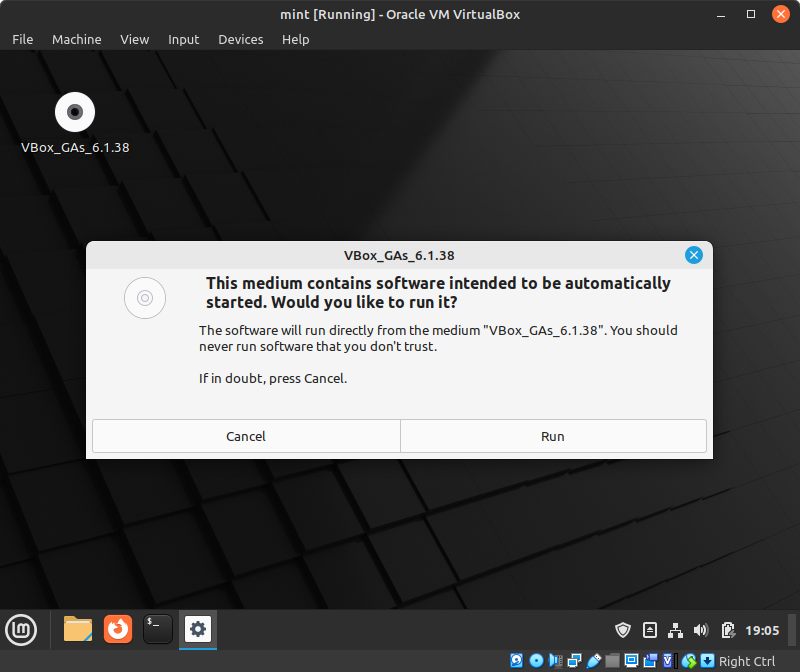Maximize the VirtualBox window

(751, 14)
